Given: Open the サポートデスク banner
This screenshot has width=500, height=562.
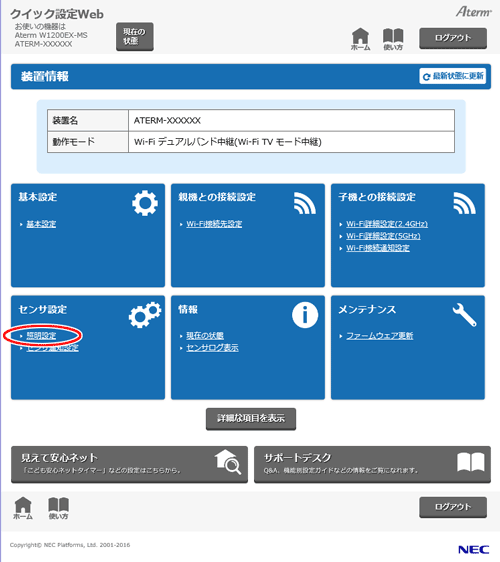Looking at the screenshot, I should [372, 464].
